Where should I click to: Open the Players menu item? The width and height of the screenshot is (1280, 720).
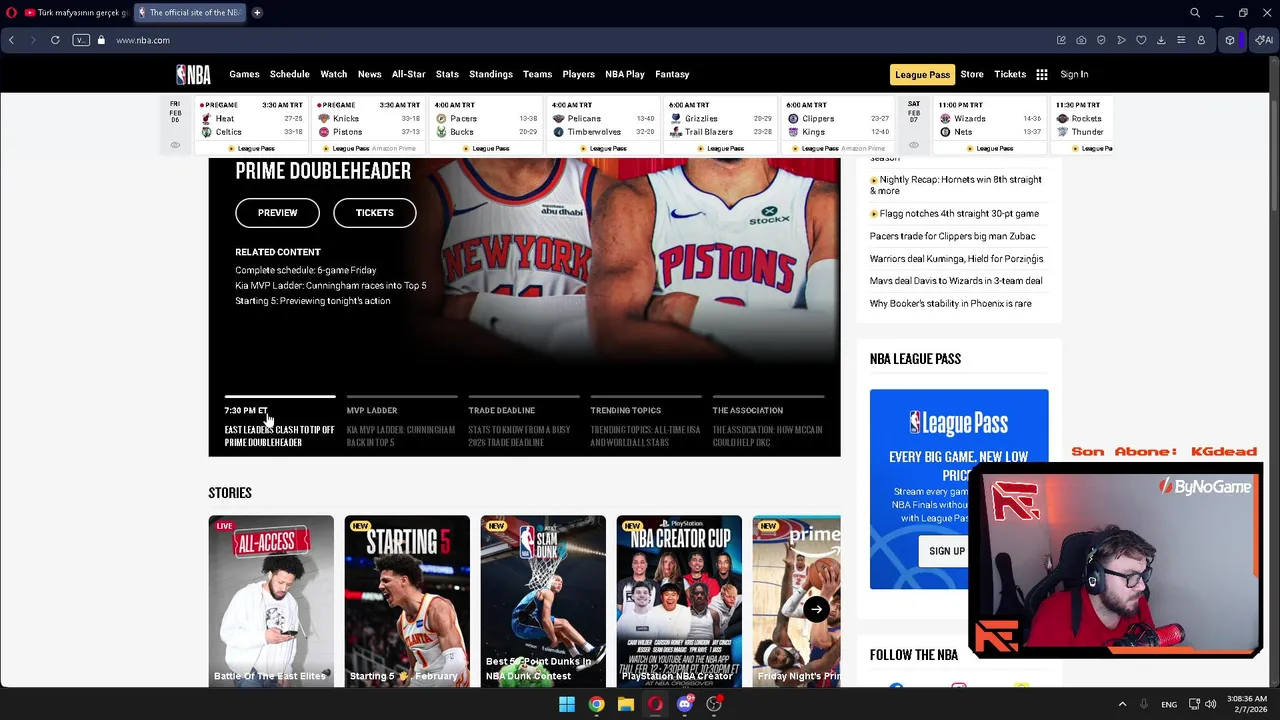click(578, 74)
